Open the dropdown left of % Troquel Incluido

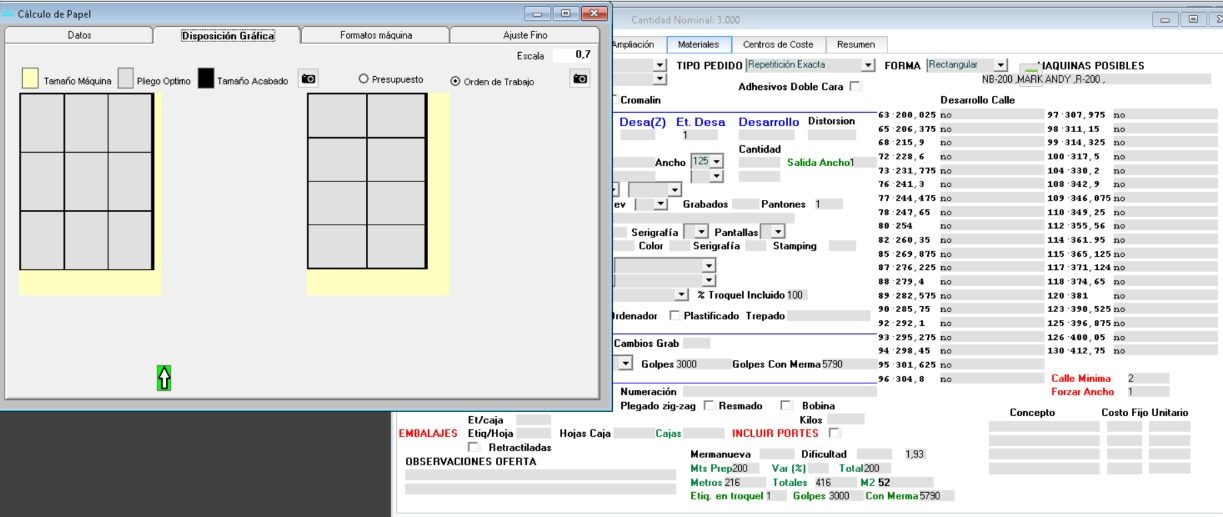(x=681, y=294)
